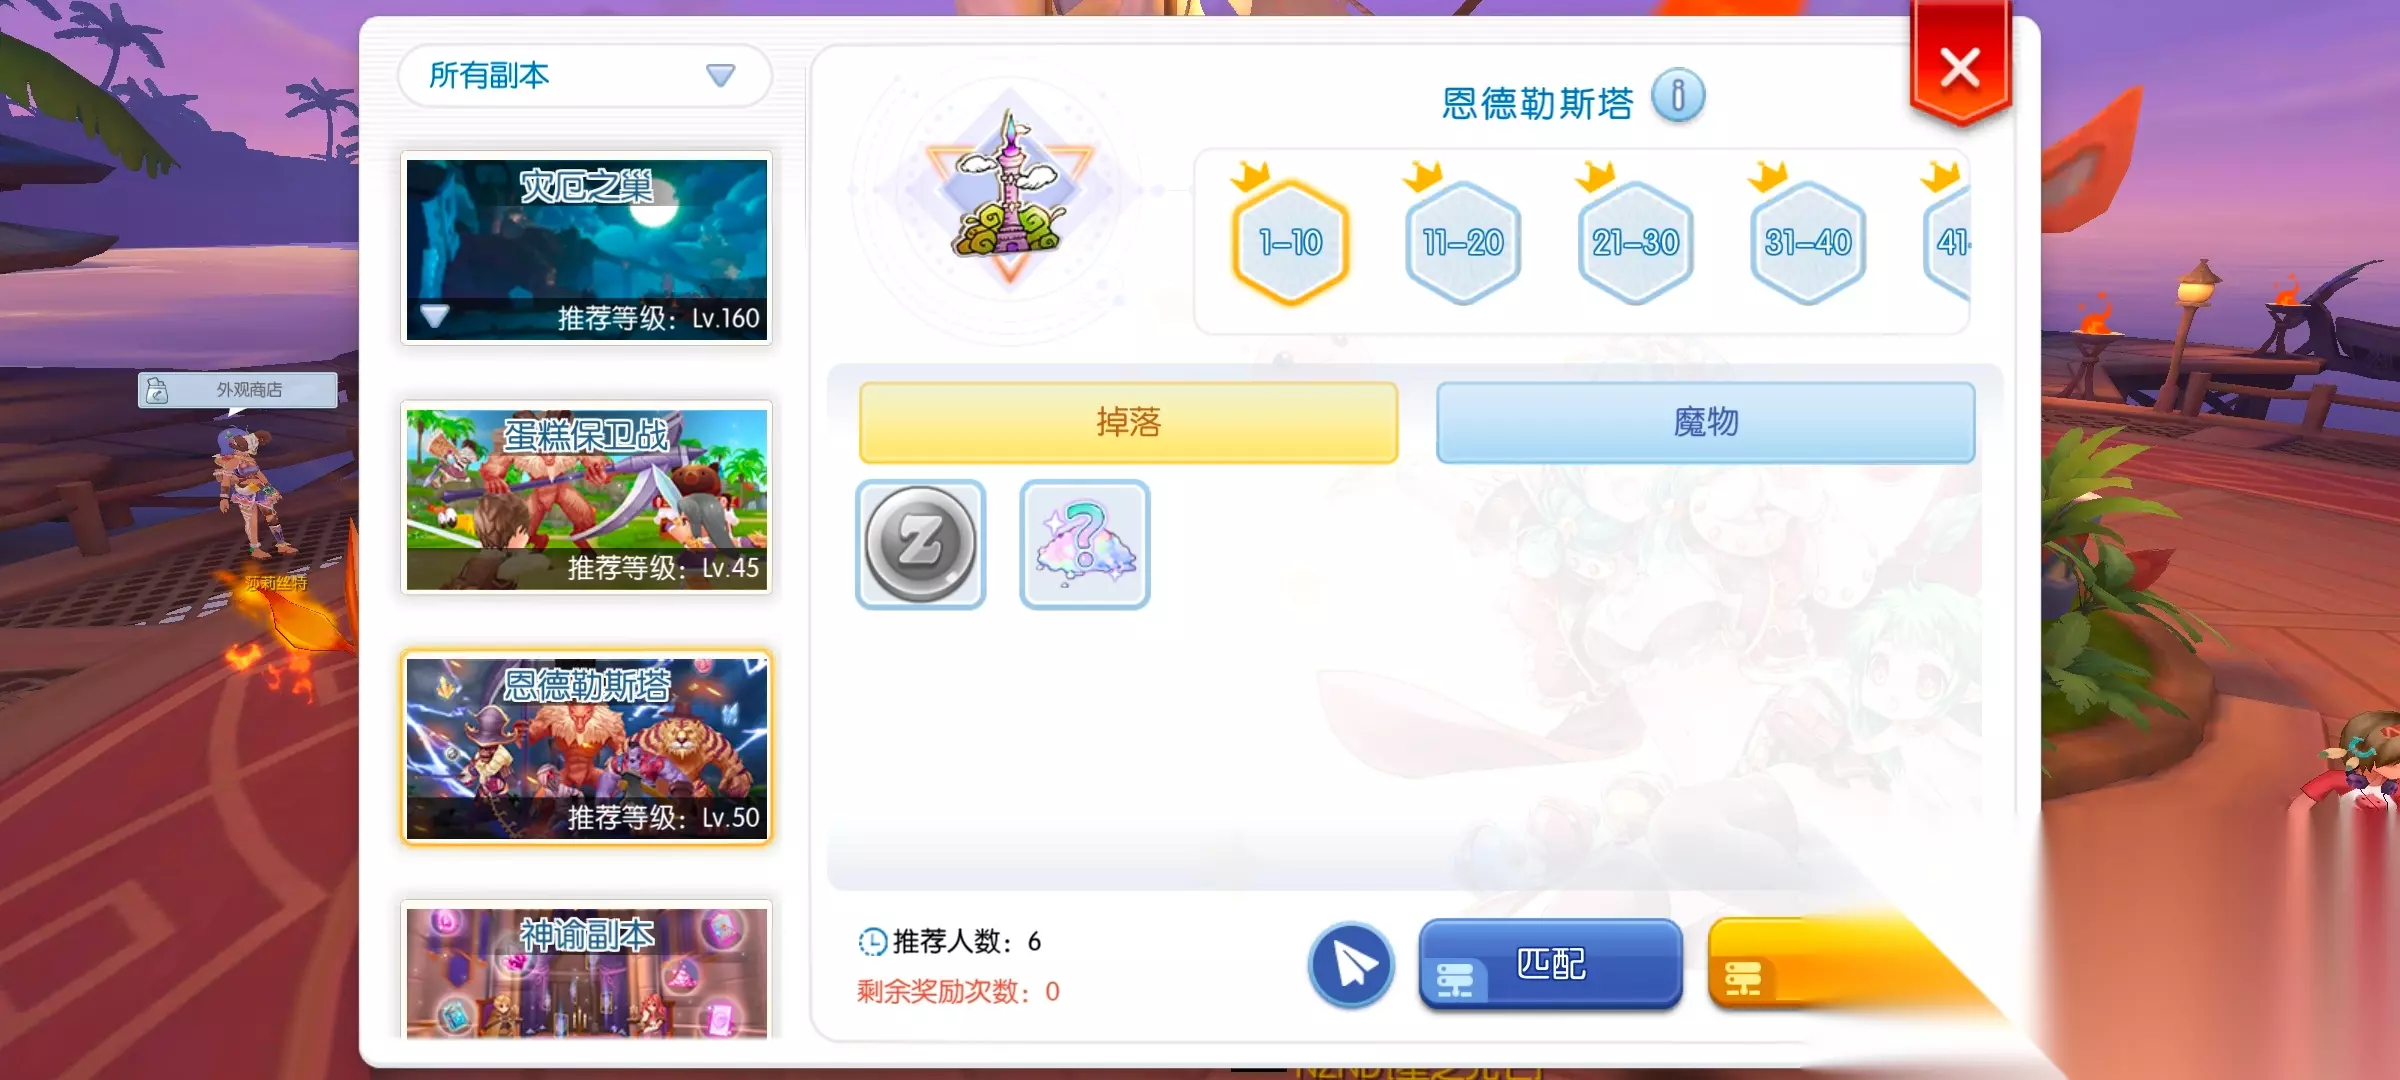Select the 神谕副本 dungeon card
Screen dimensions: 2400x1080
click(x=587, y=970)
